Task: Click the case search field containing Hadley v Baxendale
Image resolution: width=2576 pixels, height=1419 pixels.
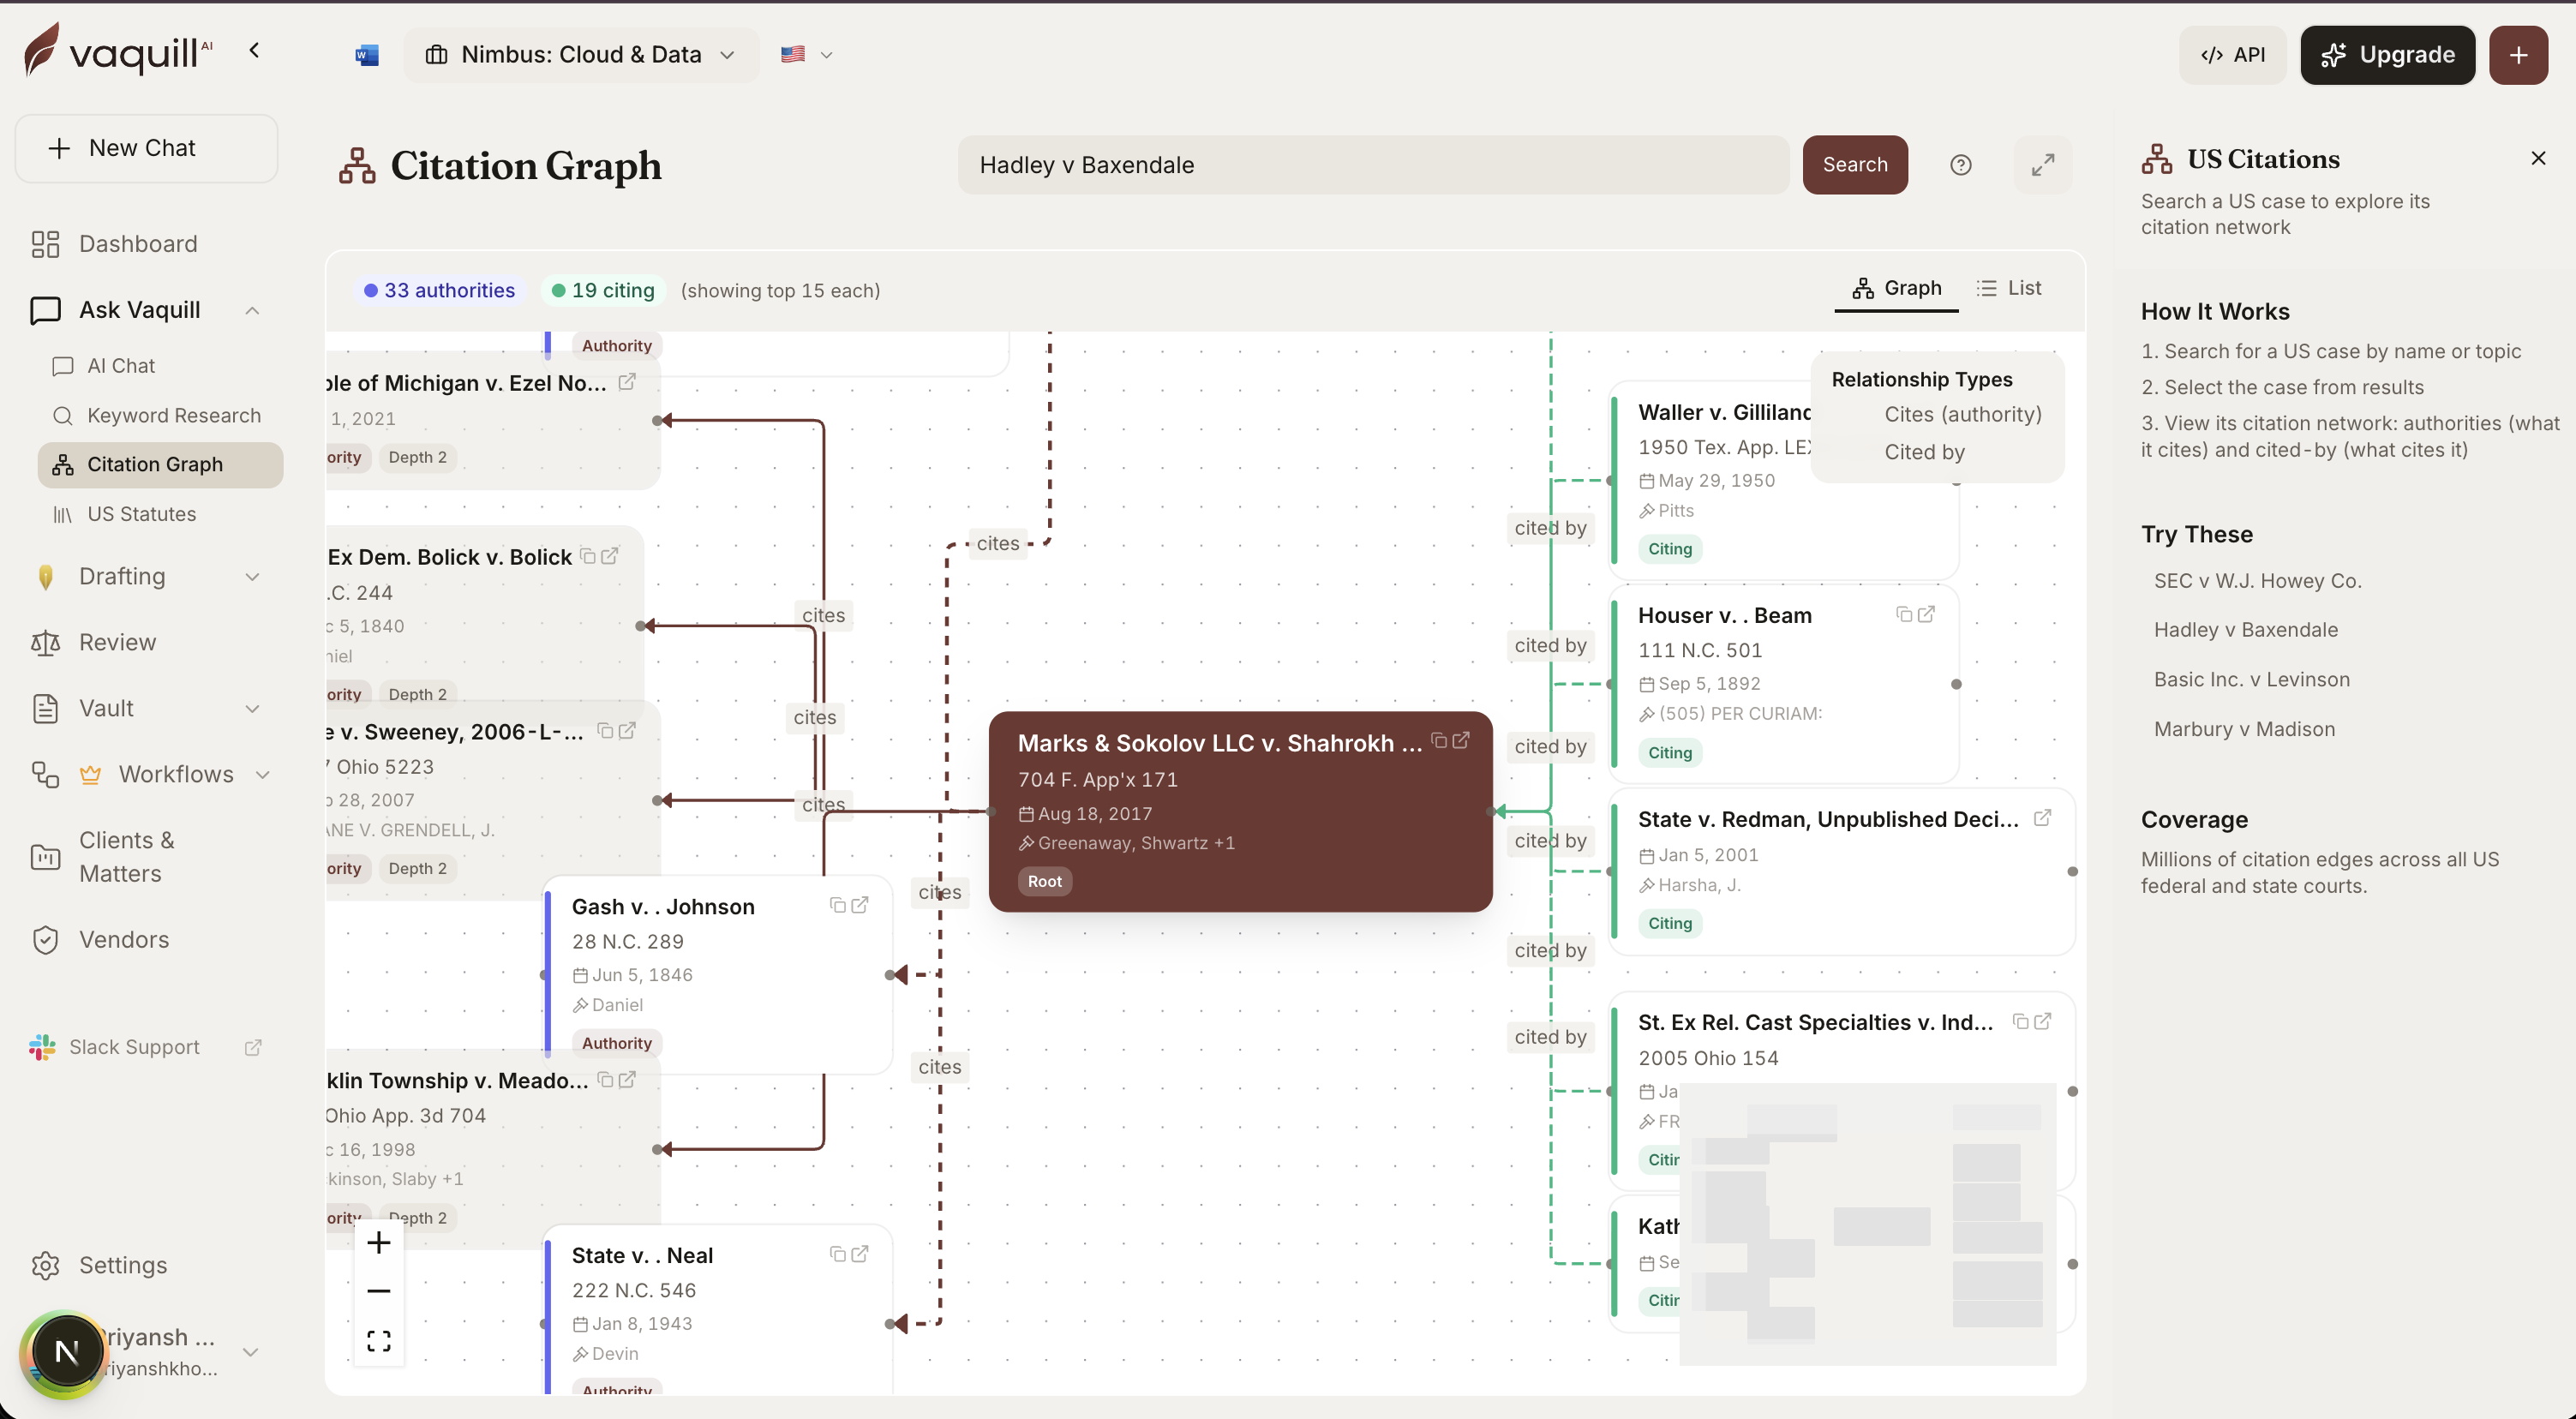Action: tap(1373, 165)
